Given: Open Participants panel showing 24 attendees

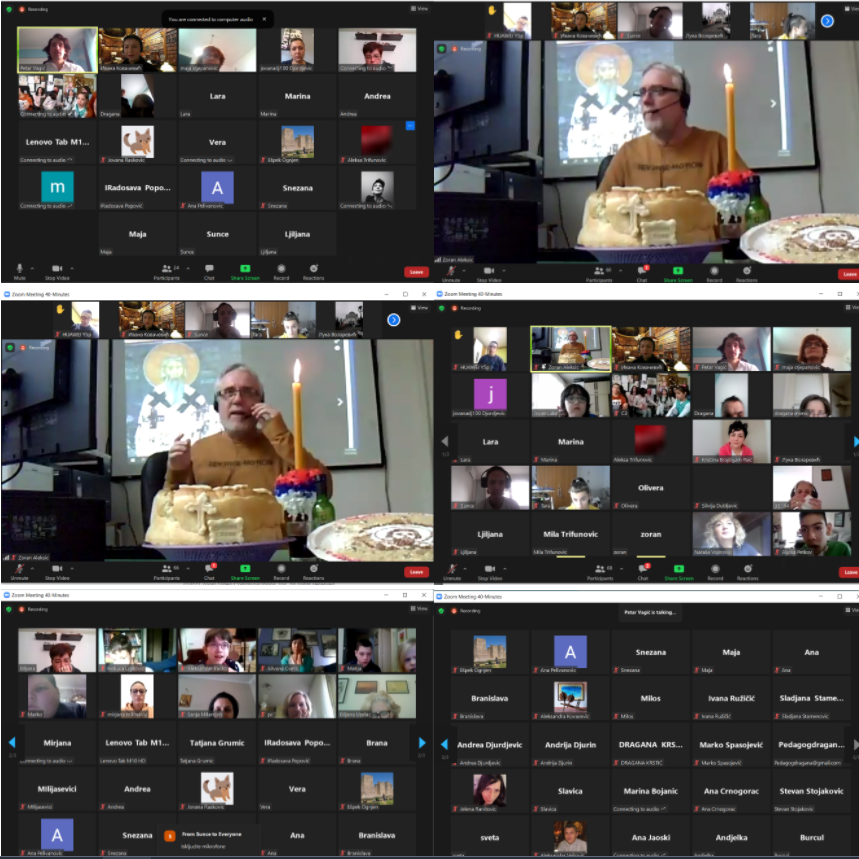Looking at the screenshot, I should click(x=168, y=269).
